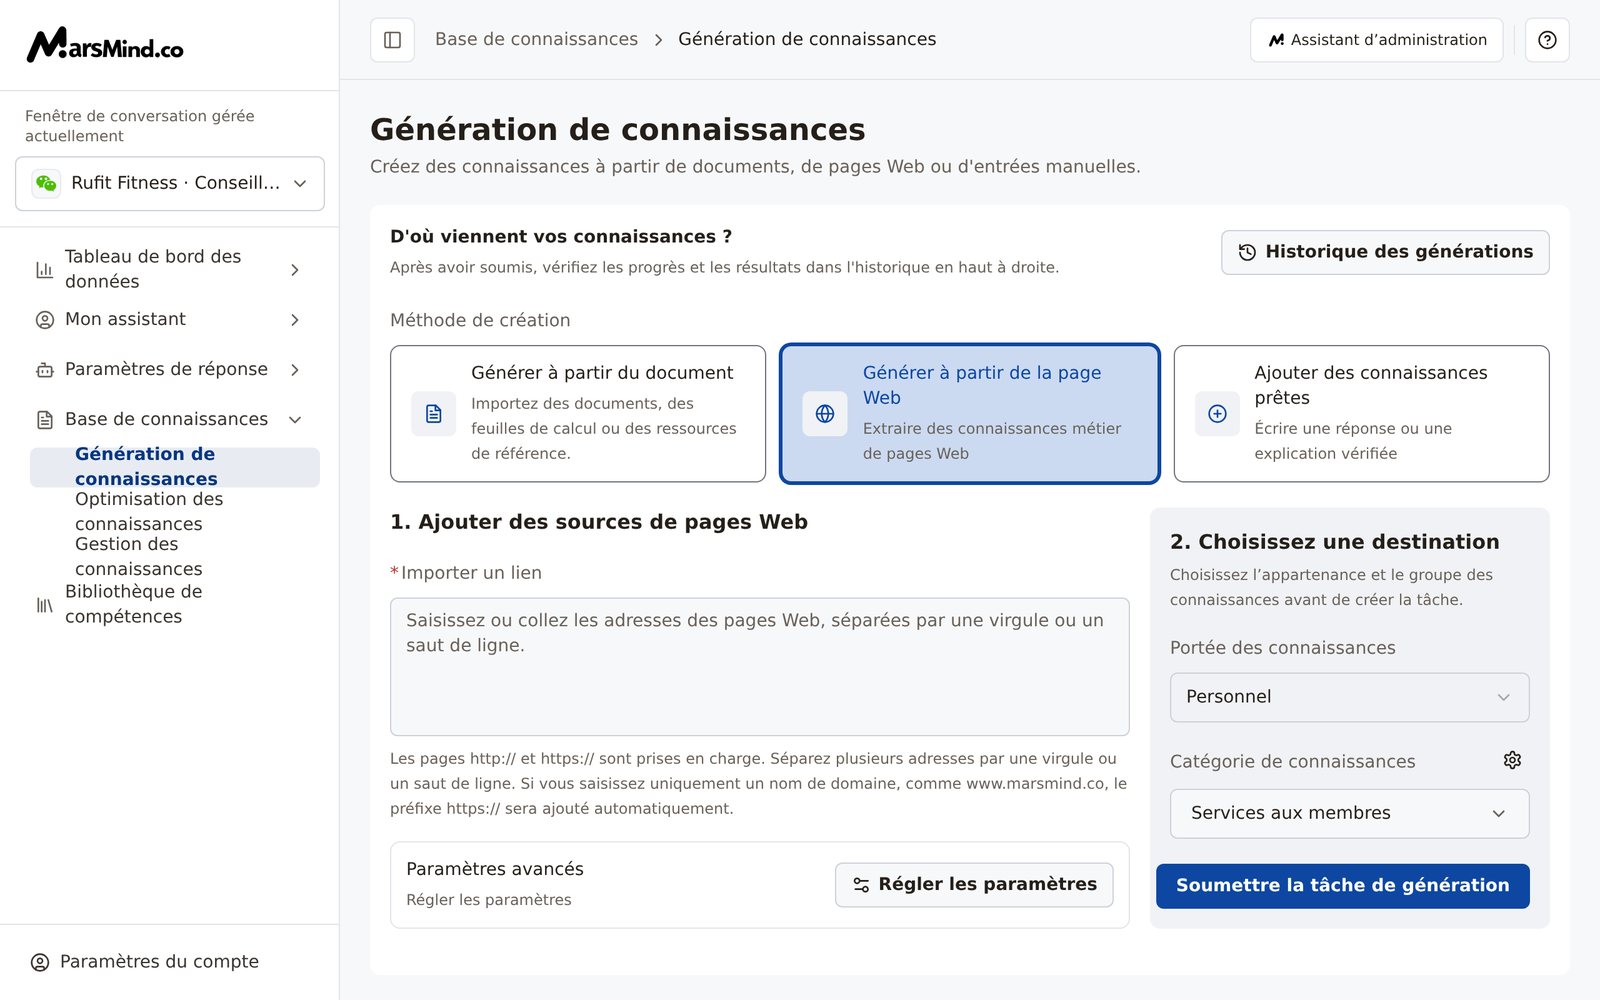
Task: Click the globe icon in page Web card
Action: click(825, 414)
